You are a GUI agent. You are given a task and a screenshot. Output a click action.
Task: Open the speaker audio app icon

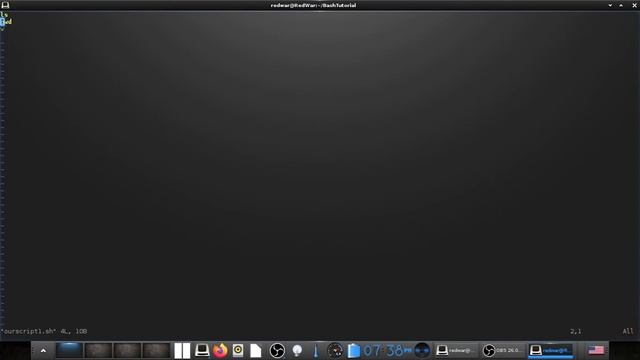click(x=238, y=351)
